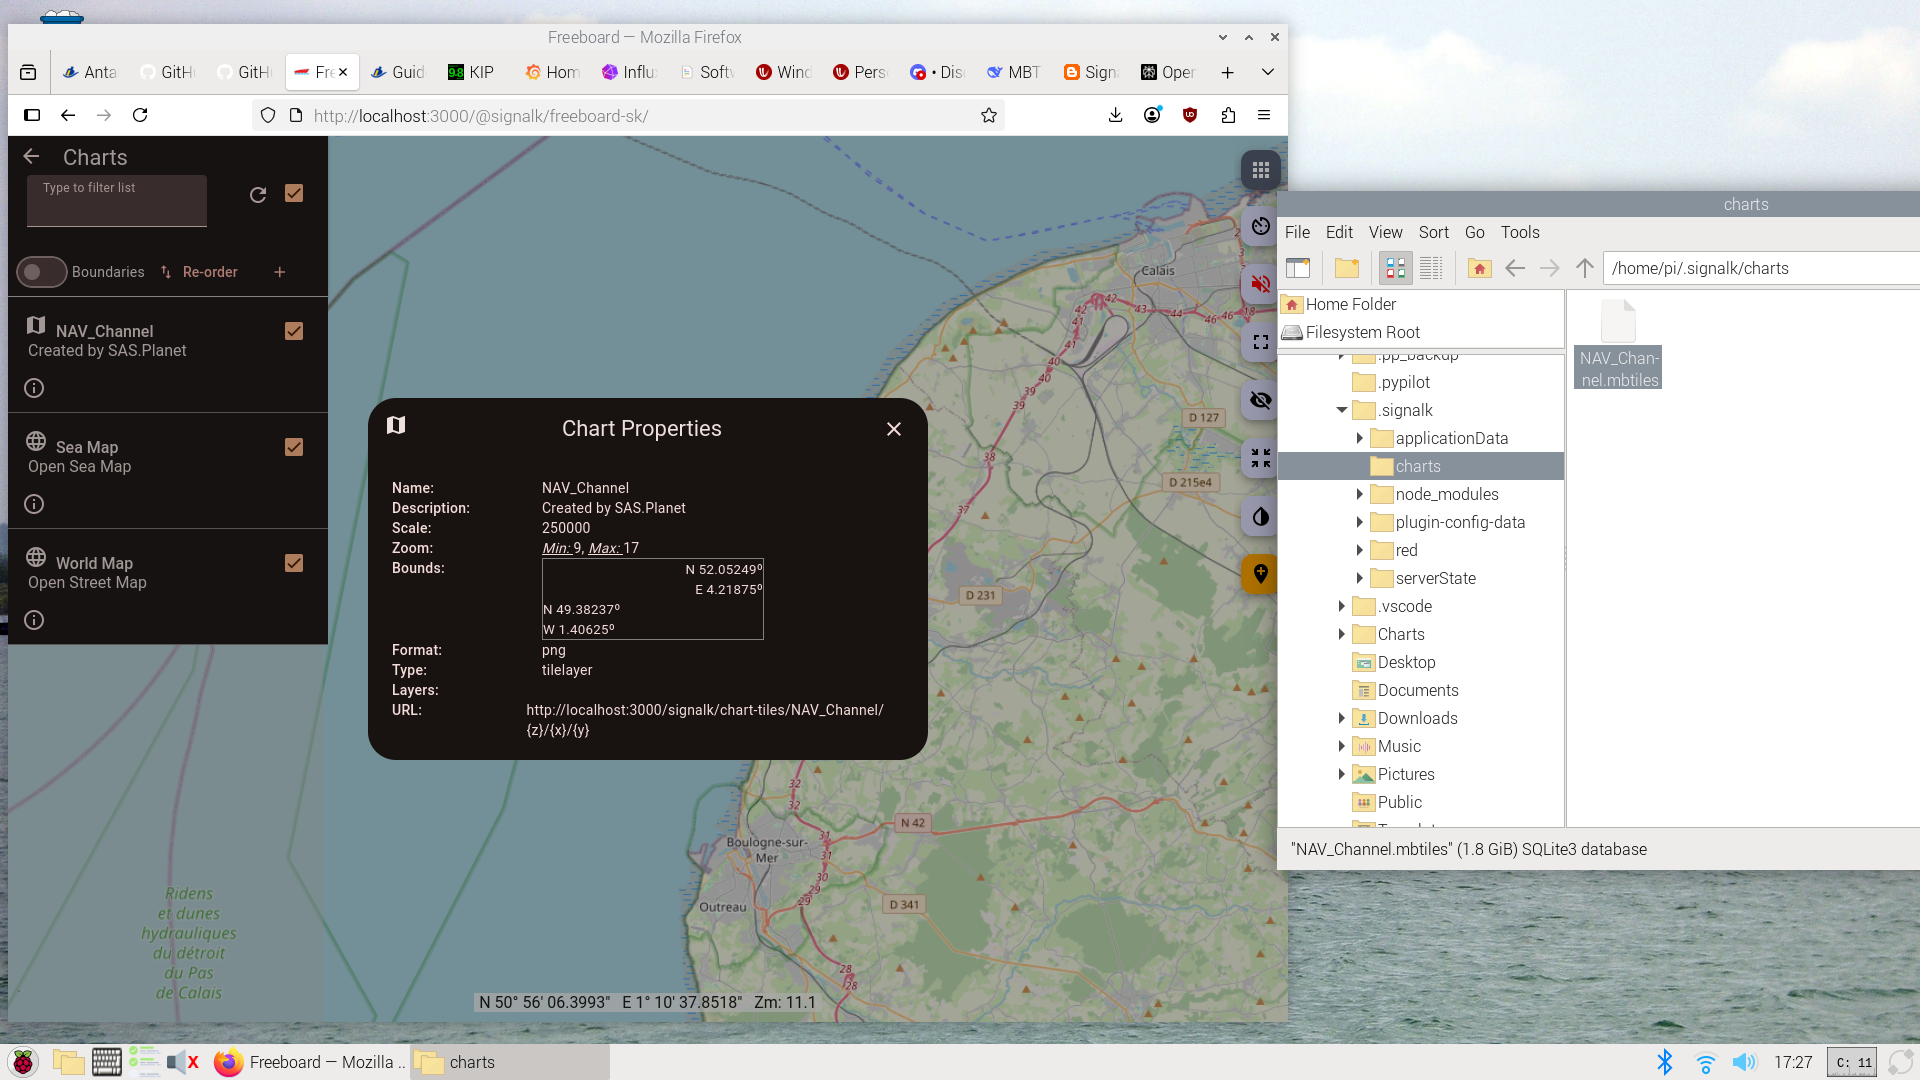Click the Bluetooth tray icon
Image resolution: width=1920 pixels, height=1080 pixels.
(1665, 1062)
